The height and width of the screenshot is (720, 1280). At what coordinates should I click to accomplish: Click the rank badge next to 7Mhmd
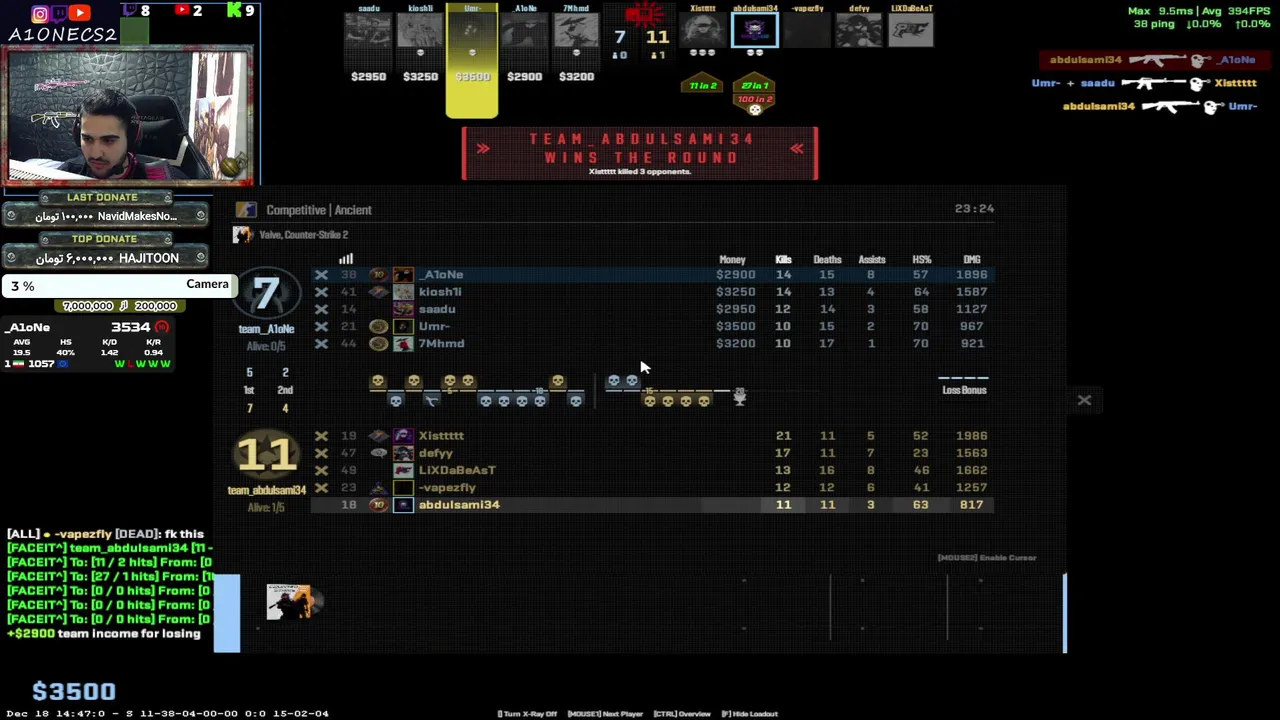click(378, 344)
